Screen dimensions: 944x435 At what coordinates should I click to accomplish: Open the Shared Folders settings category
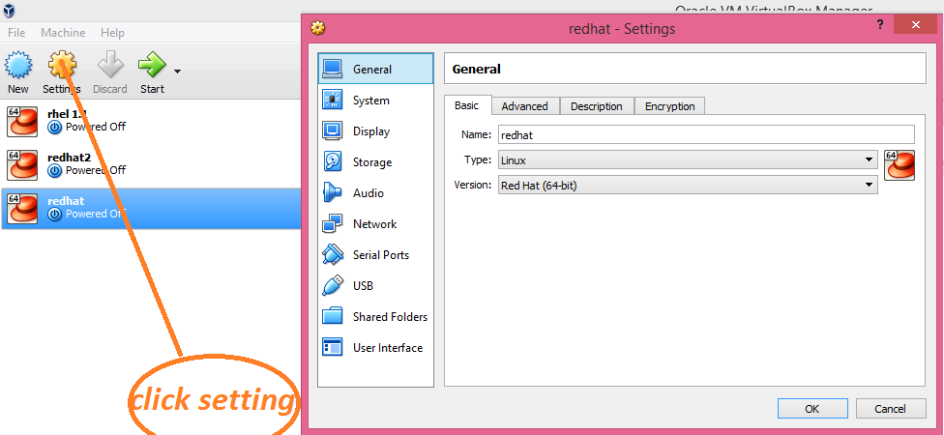pyautogui.click(x=376, y=316)
